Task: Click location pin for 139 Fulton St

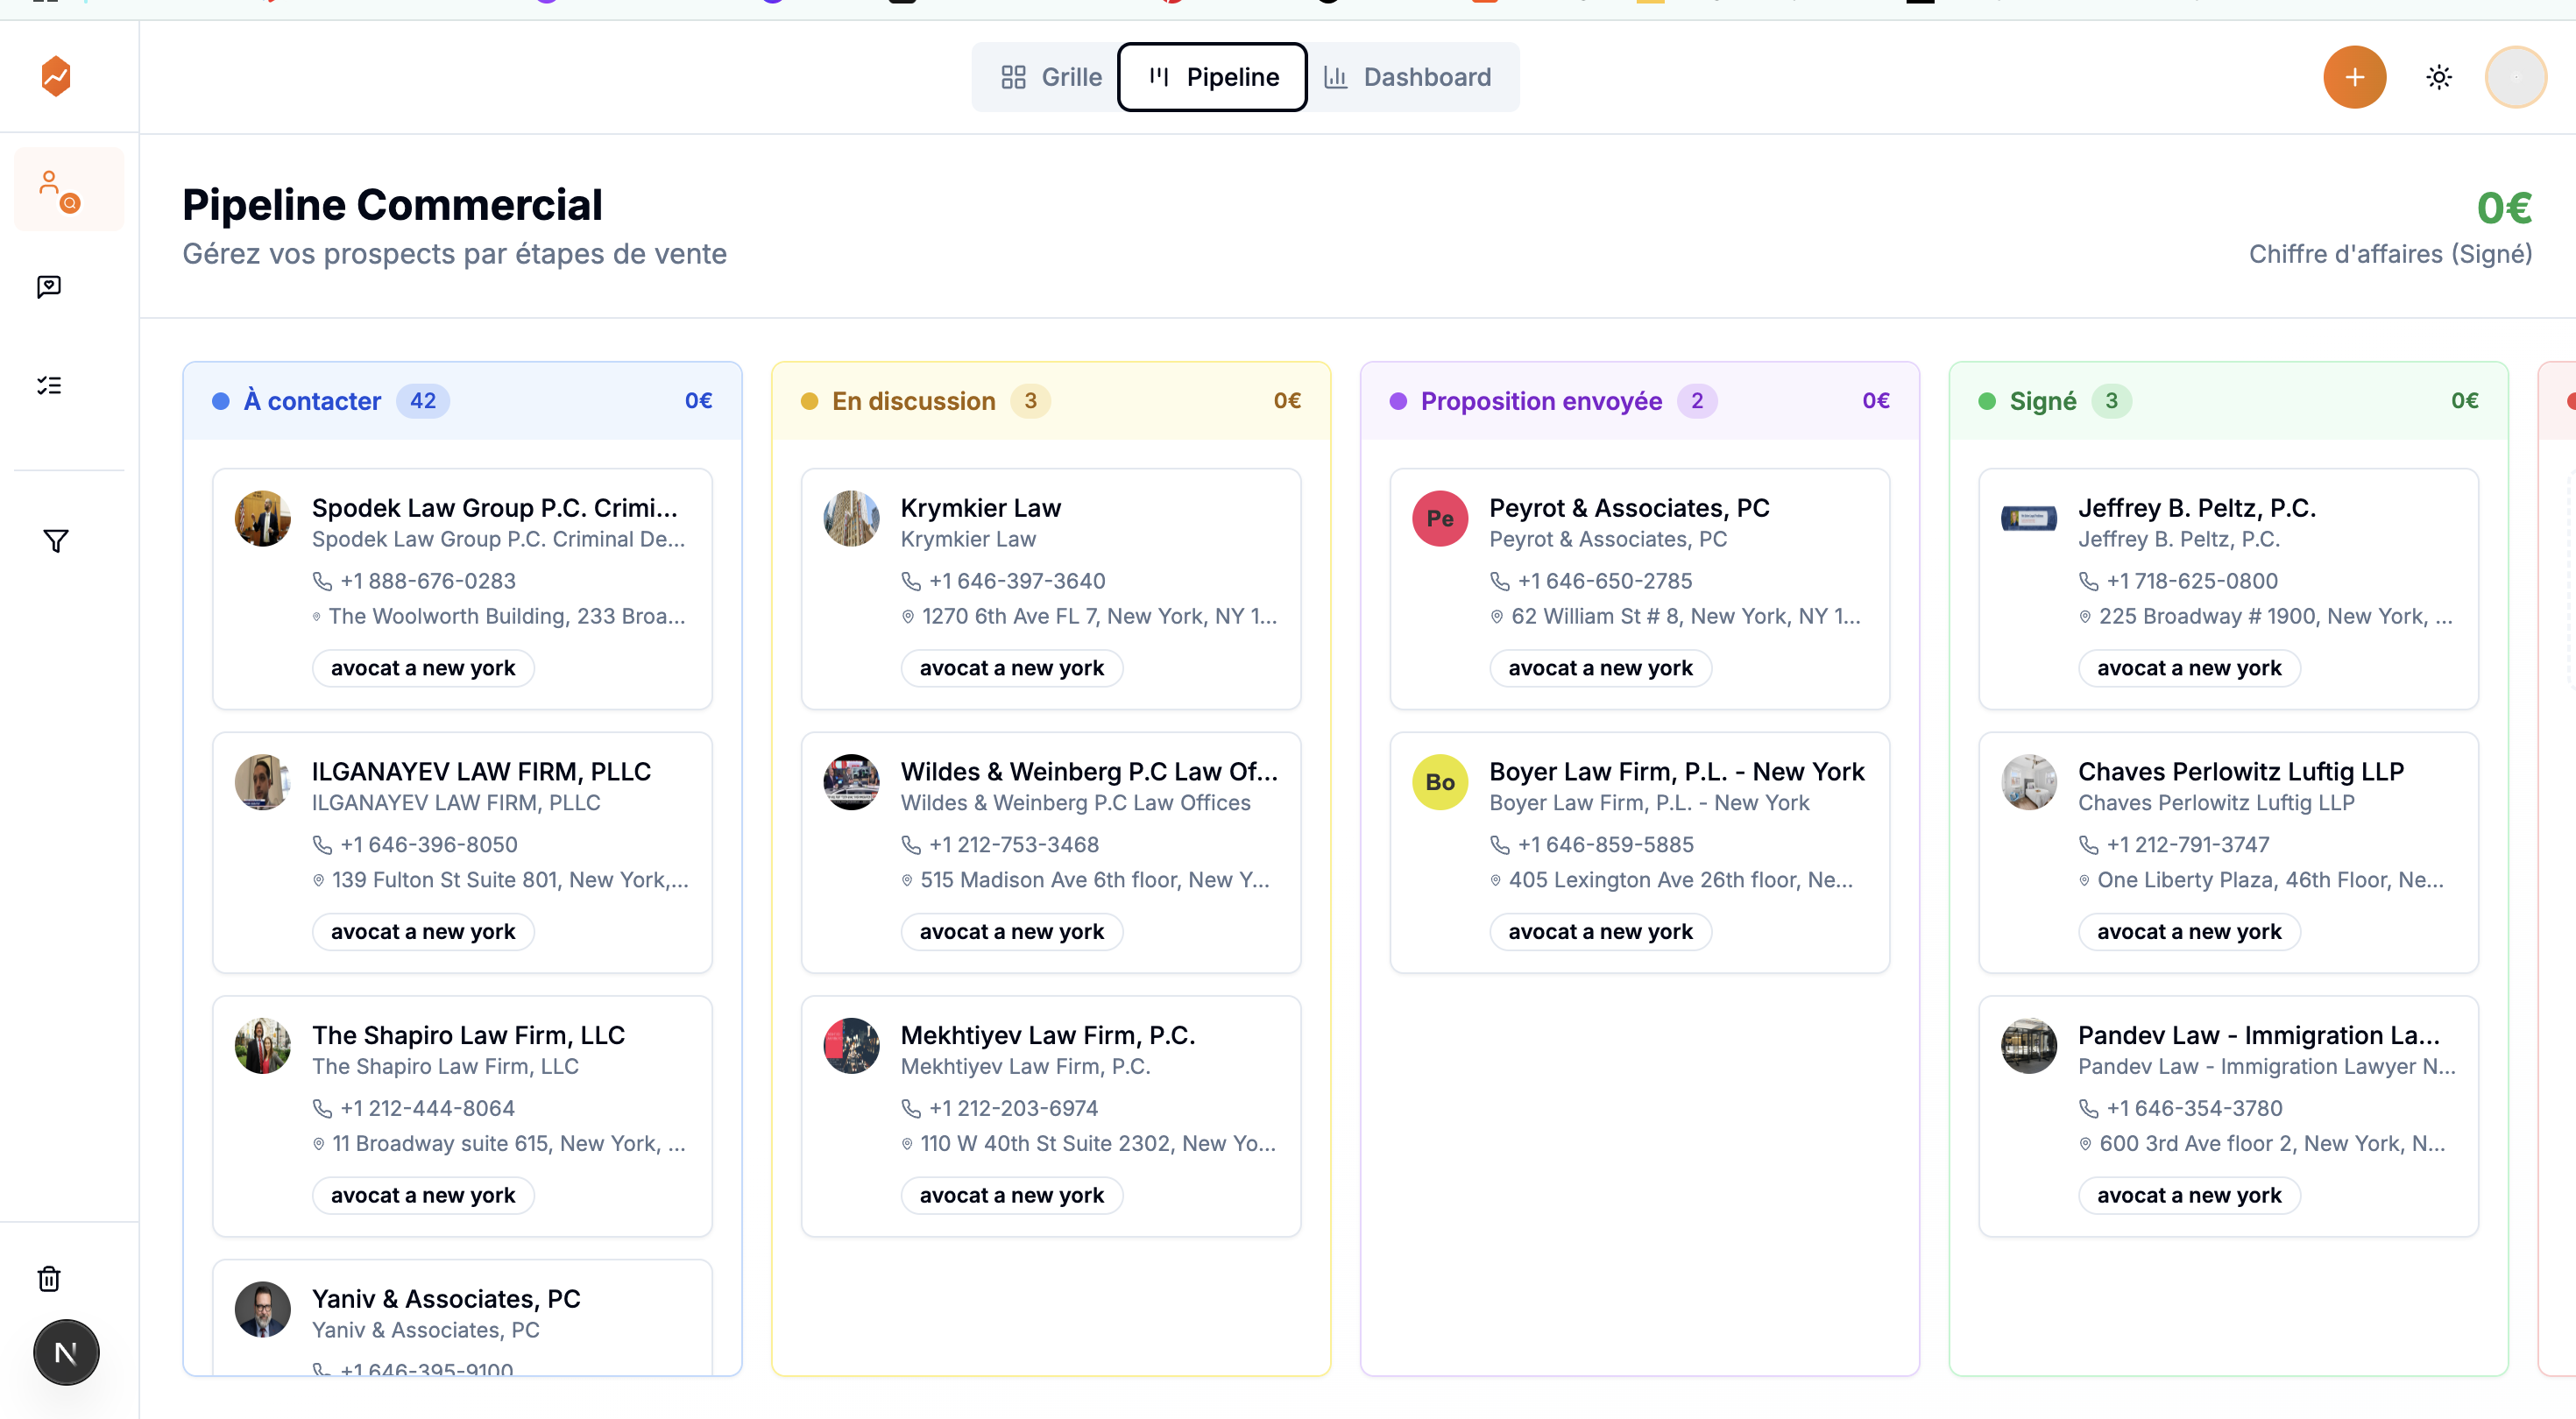Action: coord(319,881)
